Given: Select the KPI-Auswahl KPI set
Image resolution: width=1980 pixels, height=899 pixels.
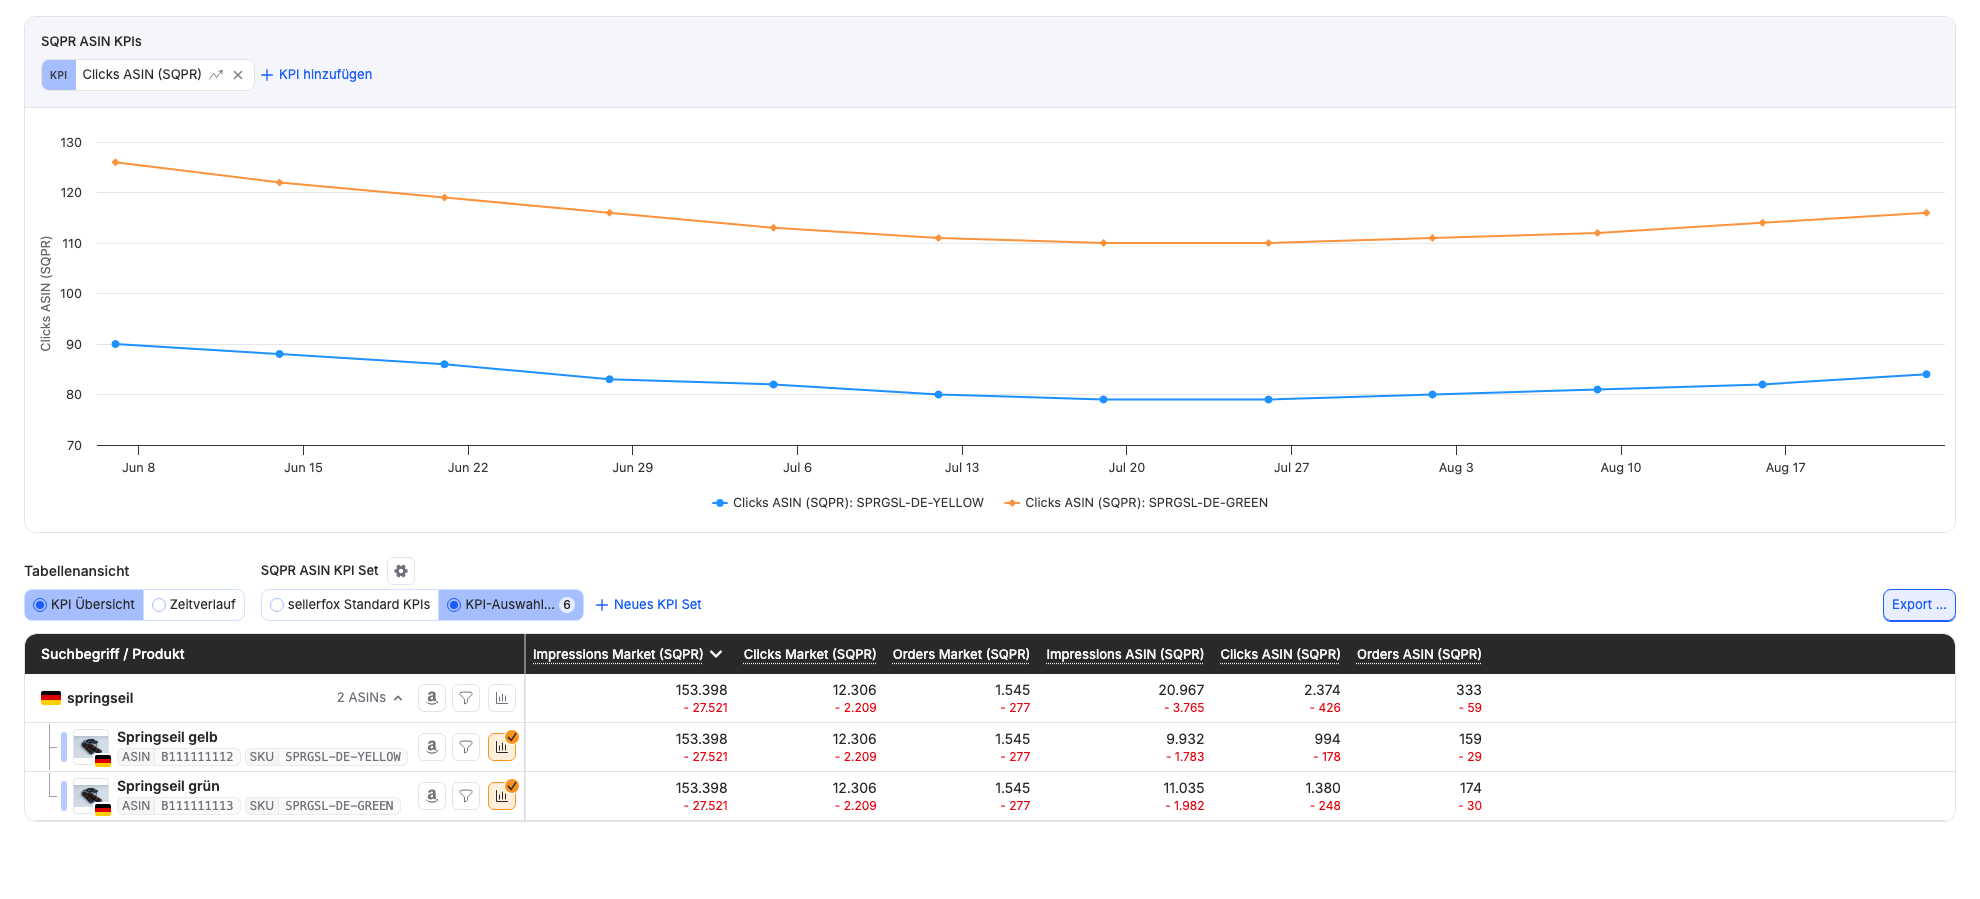Looking at the screenshot, I should [511, 605].
